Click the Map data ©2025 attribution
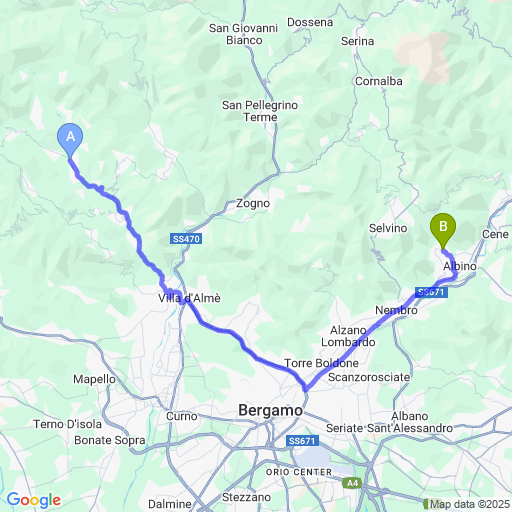This screenshot has width=512, height=512. click(470, 504)
